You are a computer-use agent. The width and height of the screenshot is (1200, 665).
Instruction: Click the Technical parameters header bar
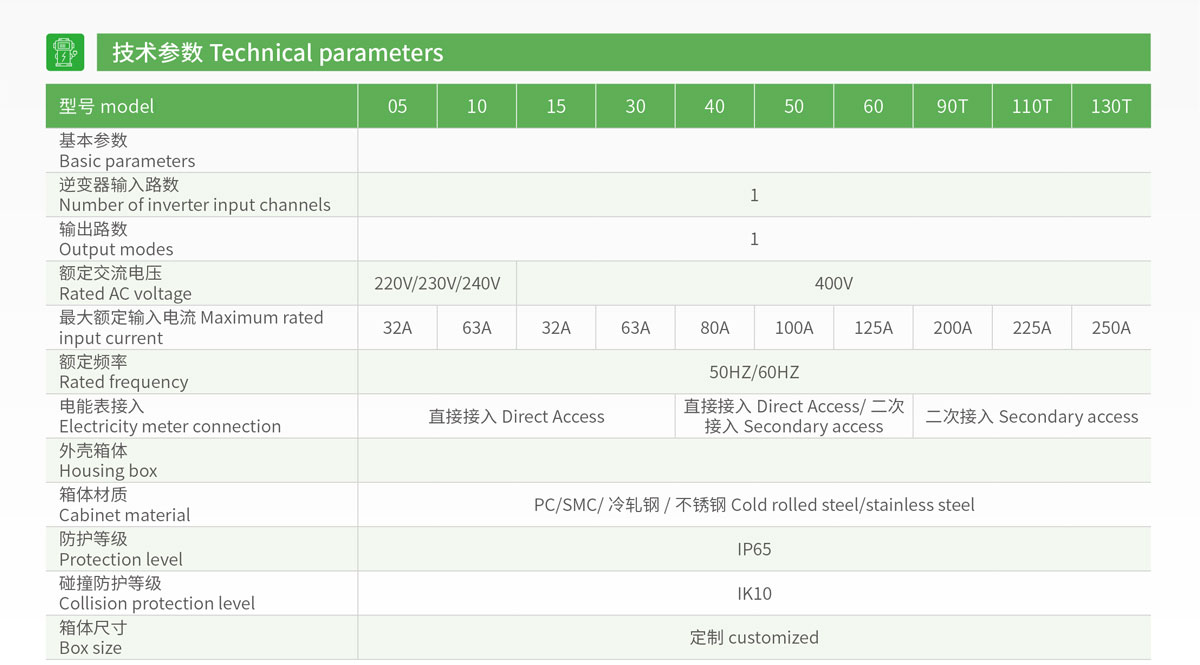coord(622,52)
